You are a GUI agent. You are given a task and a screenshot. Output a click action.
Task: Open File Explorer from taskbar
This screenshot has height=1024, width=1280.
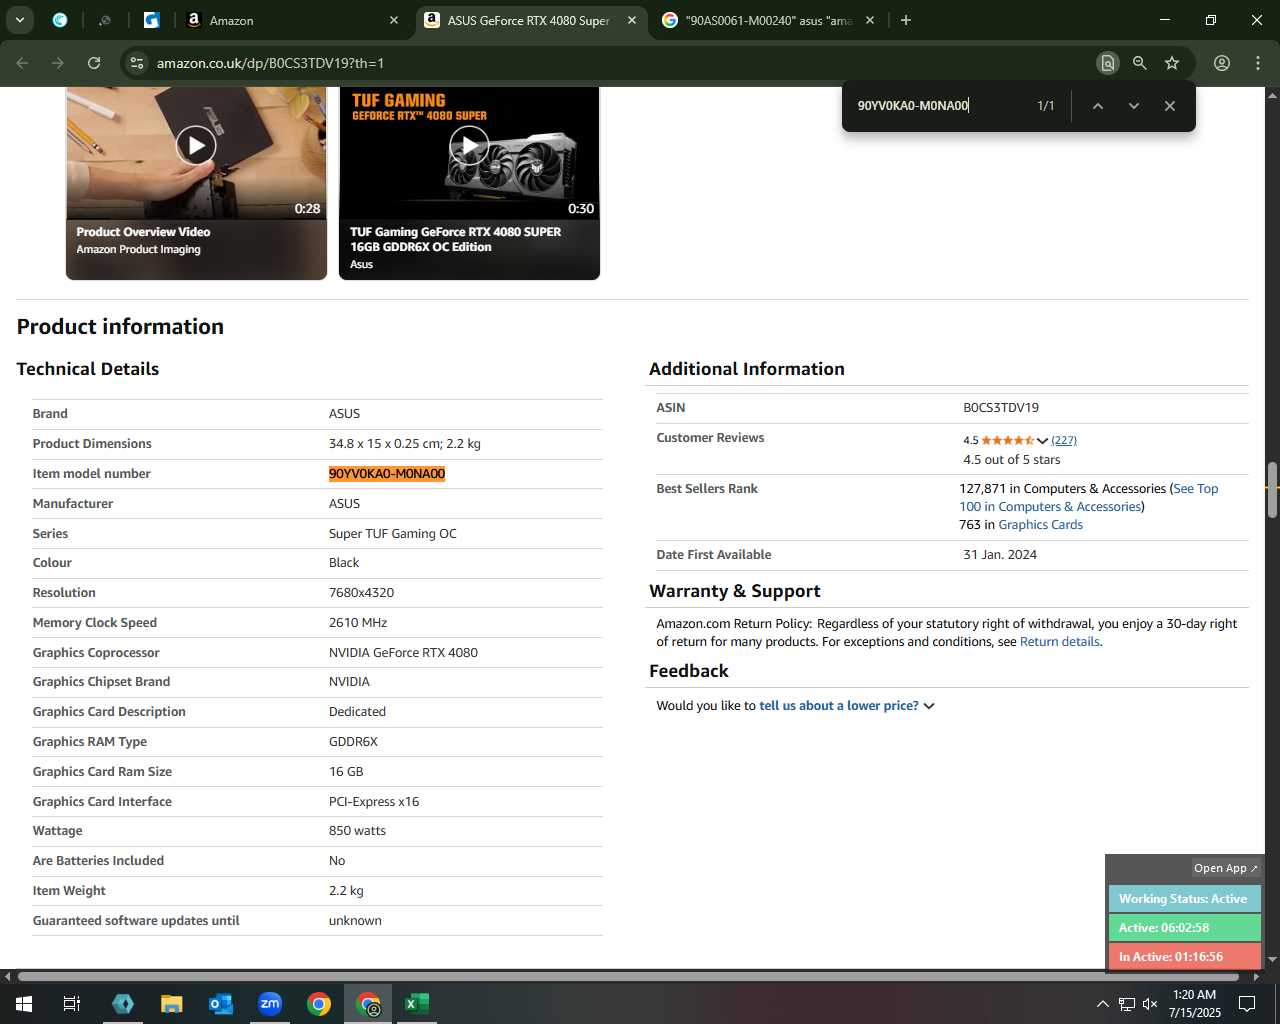(x=172, y=1004)
